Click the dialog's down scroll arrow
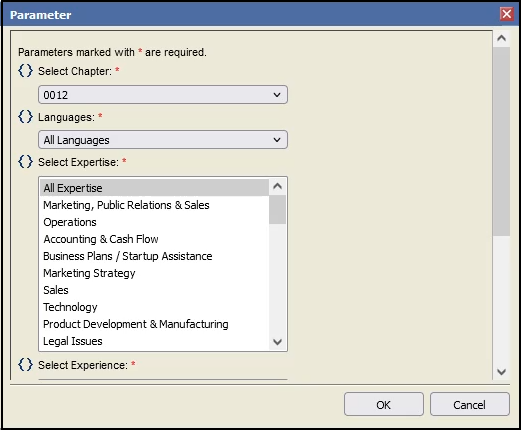521x430 pixels. [x=501, y=371]
